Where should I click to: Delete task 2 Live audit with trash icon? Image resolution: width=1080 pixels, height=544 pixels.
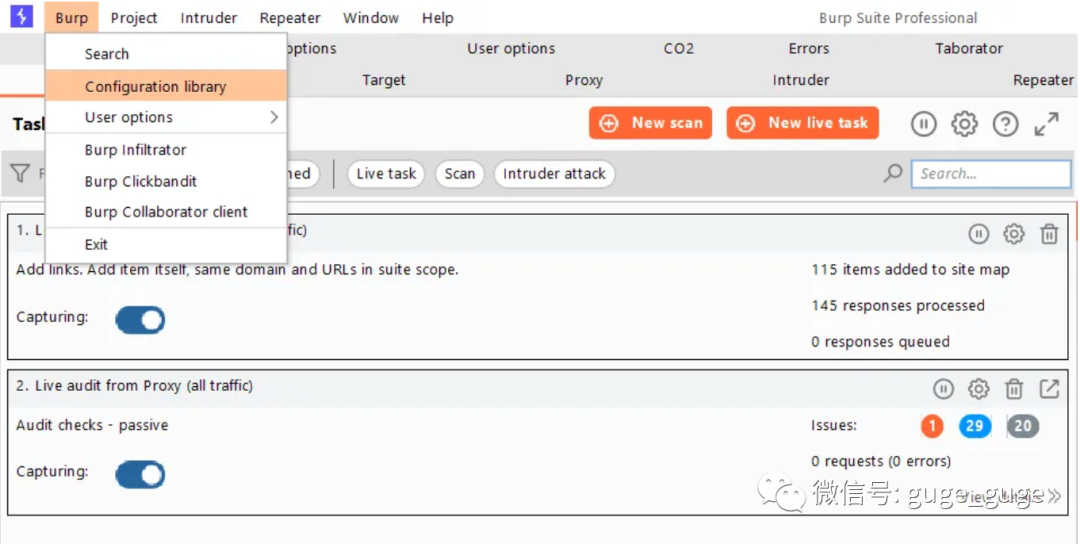[1014, 389]
